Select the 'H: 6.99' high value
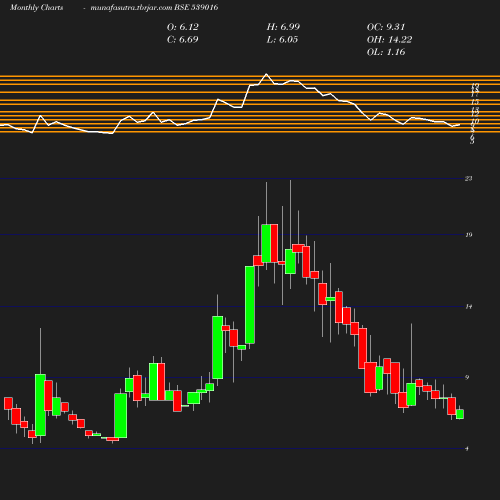The height and width of the screenshot is (500, 500). pos(283,27)
